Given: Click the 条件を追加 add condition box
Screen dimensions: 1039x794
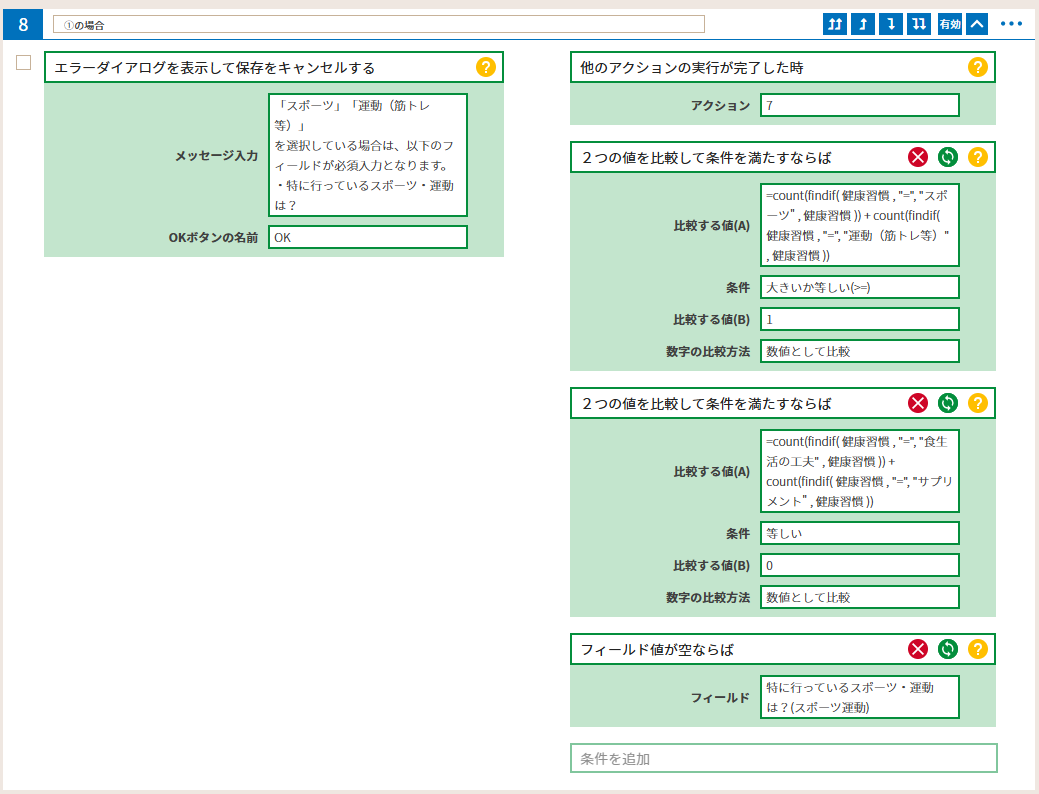Looking at the screenshot, I should 783,758.
